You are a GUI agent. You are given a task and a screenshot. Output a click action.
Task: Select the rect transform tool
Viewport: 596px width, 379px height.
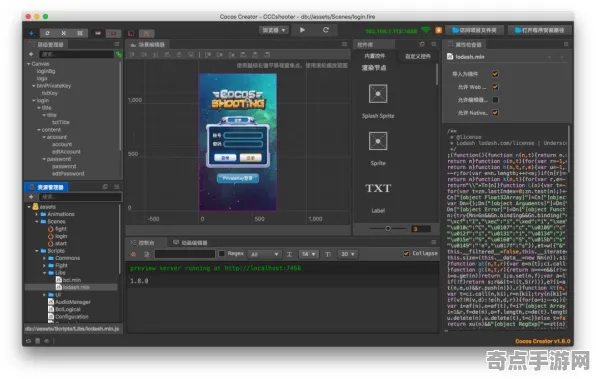coord(80,33)
